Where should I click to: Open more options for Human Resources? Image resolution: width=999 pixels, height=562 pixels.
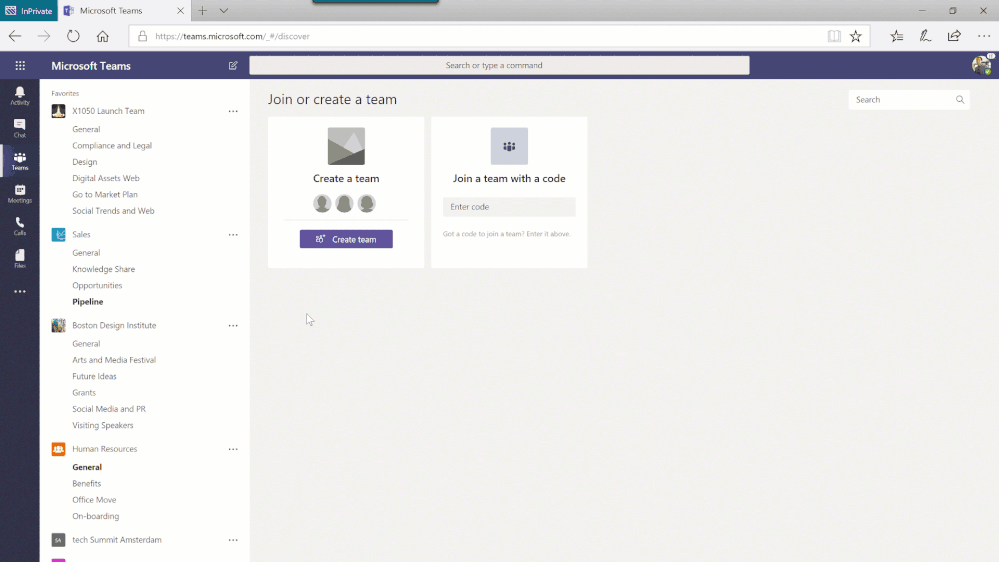click(x=233, y=449)
